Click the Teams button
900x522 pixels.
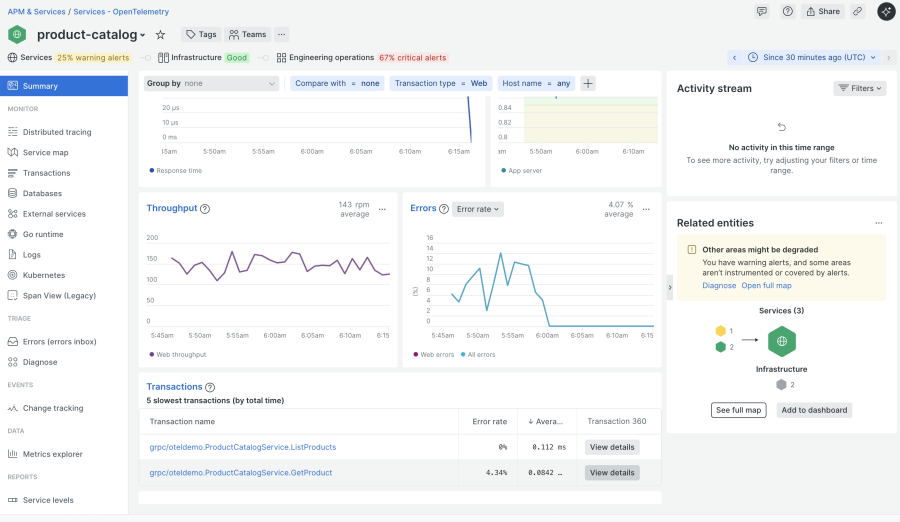pos(247,34)
